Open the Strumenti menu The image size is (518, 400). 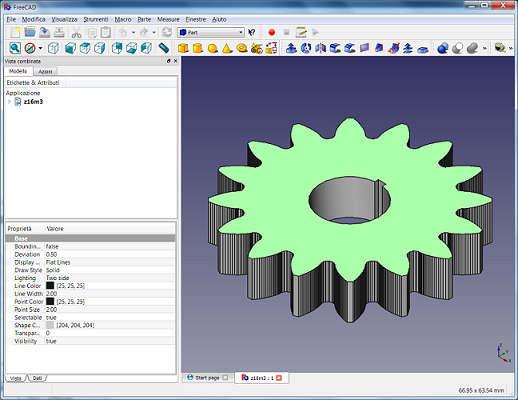96,20
